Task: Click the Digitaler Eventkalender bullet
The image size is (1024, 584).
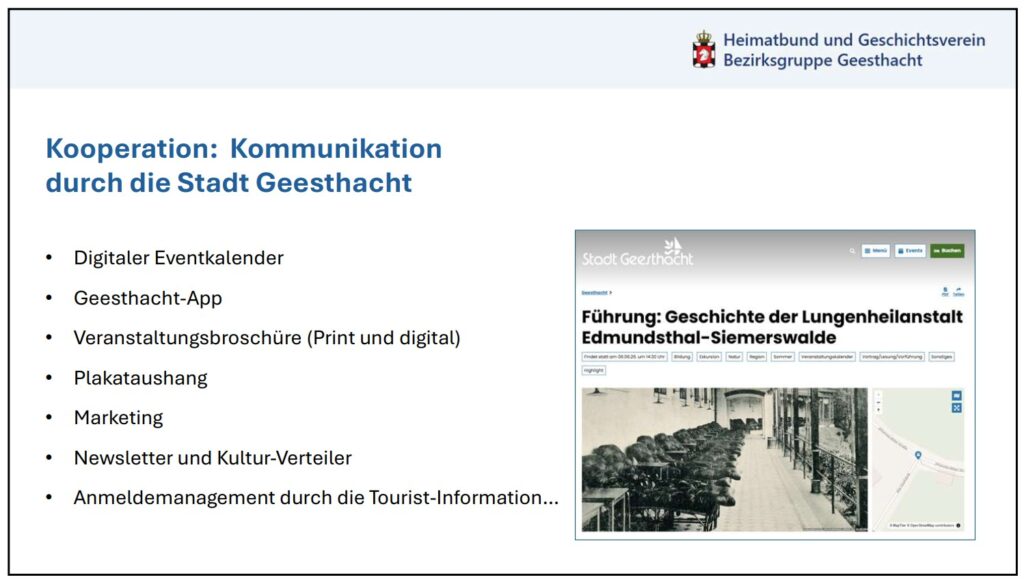Action: pos(178,258)
